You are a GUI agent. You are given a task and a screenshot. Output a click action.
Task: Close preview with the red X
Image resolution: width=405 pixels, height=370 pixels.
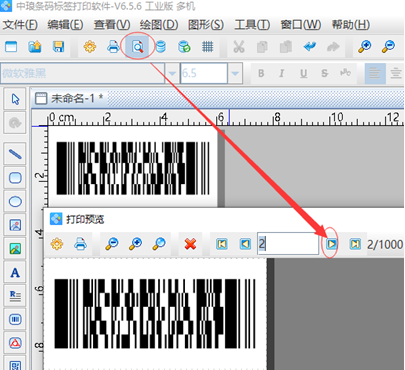[190, 244]
